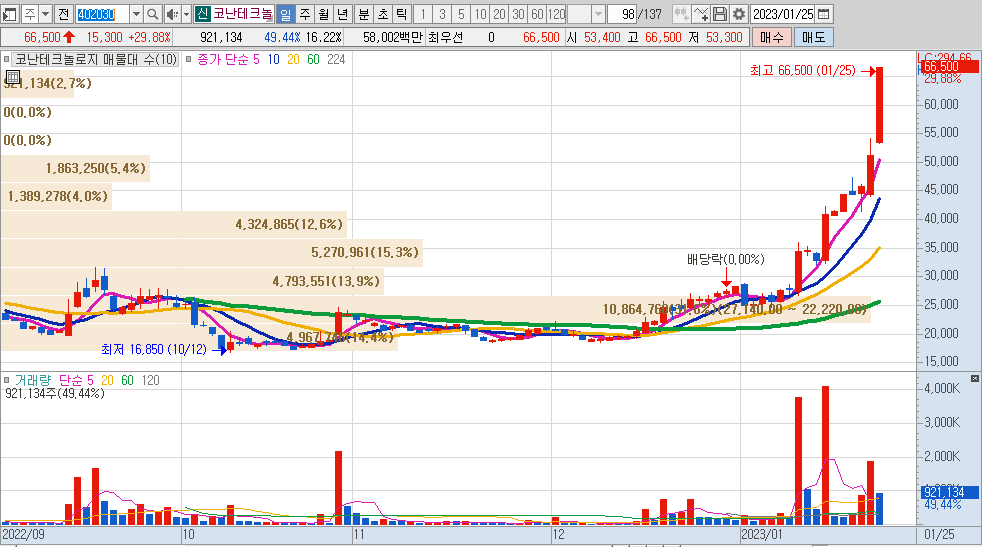982x547 pixels.
Task: Select the stock code field 402030
Action: click(102, 14)
